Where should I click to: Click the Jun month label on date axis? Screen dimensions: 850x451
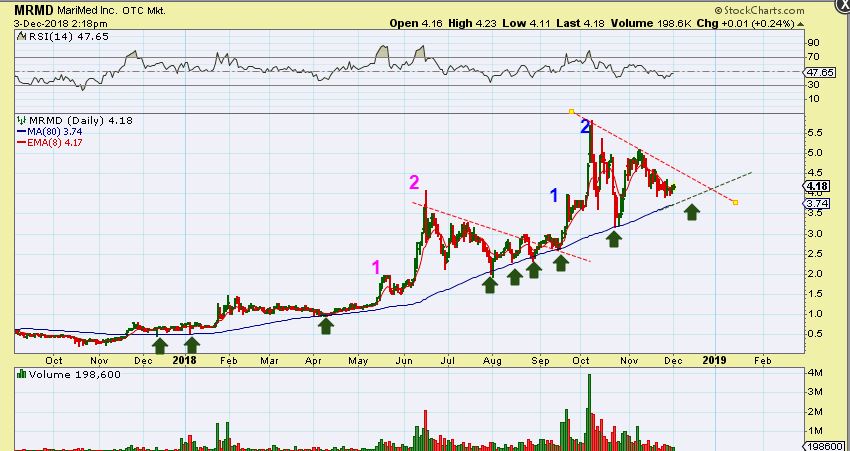tap(404, 360)
